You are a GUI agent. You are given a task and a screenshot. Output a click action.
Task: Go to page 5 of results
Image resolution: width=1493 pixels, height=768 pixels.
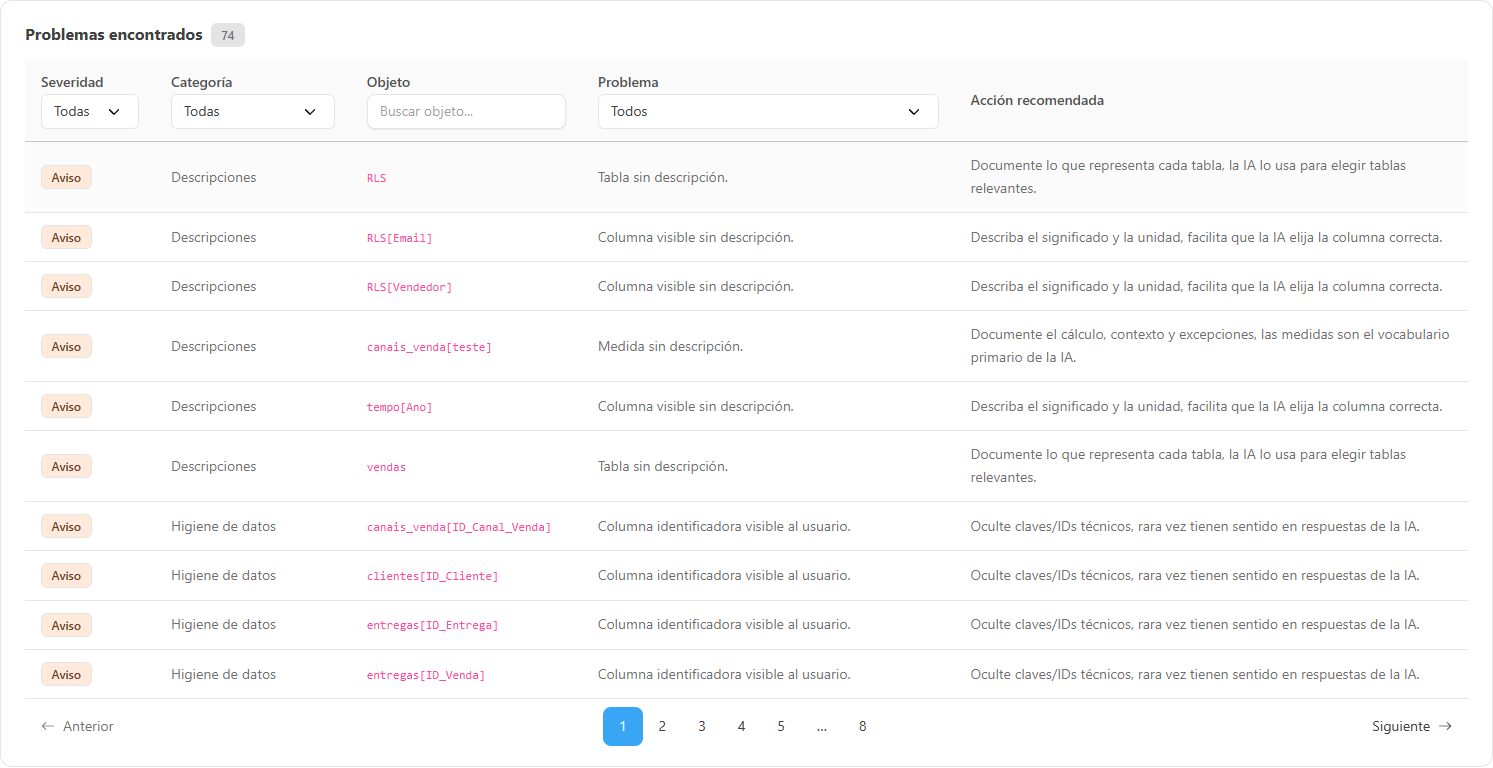tap(781, 727)
